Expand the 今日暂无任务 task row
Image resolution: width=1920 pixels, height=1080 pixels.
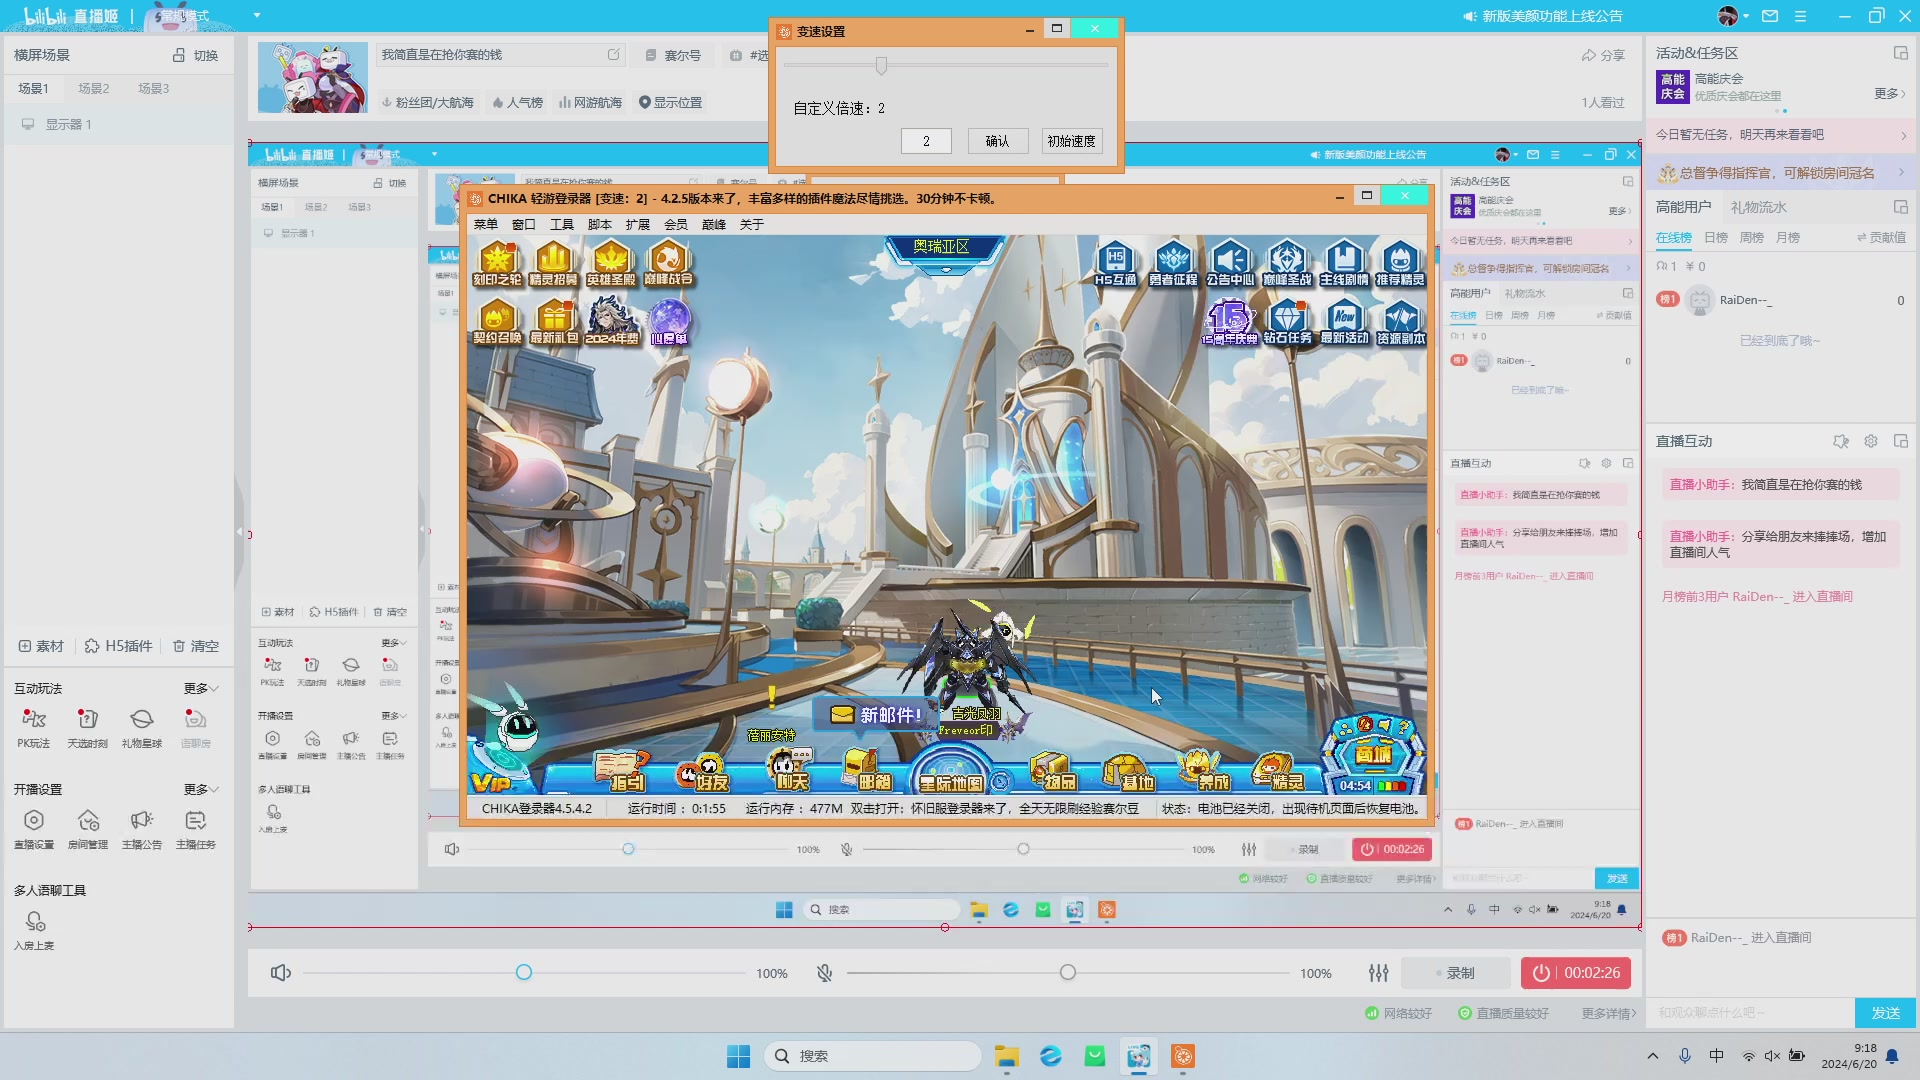[1780, 134]
